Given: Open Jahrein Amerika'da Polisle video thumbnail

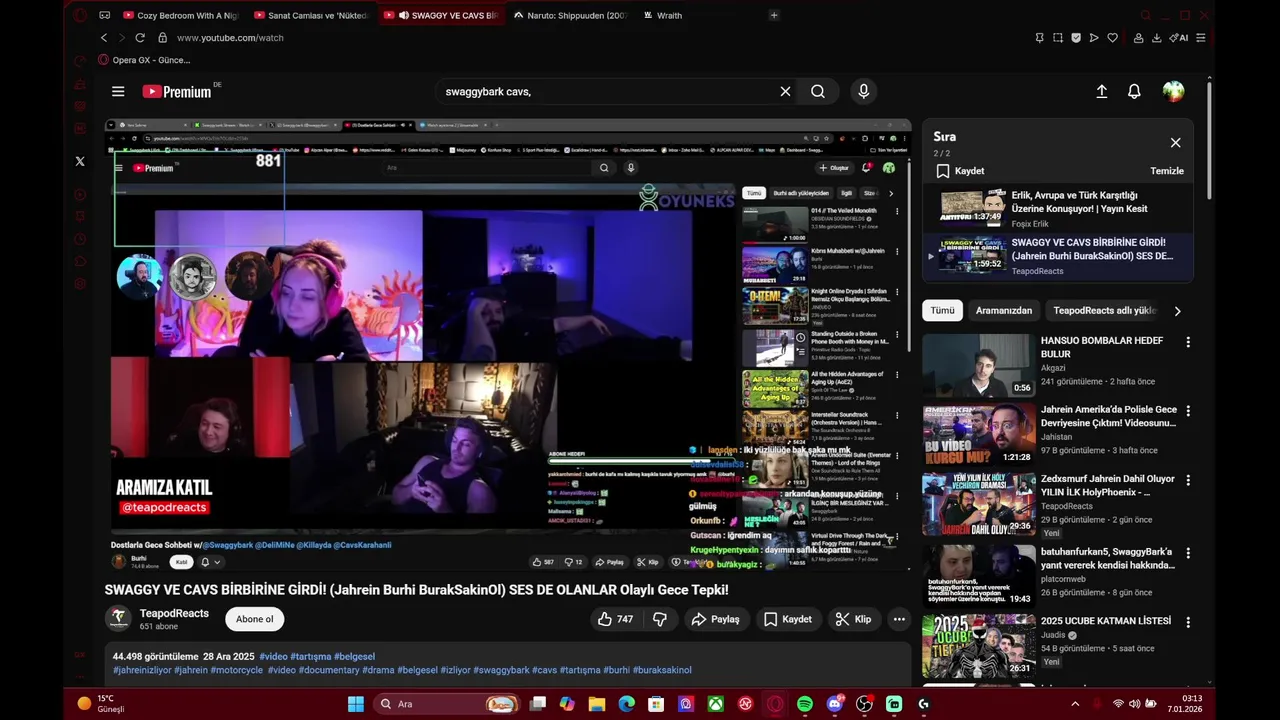Looking at the screenshot, I should coord(978,435).
